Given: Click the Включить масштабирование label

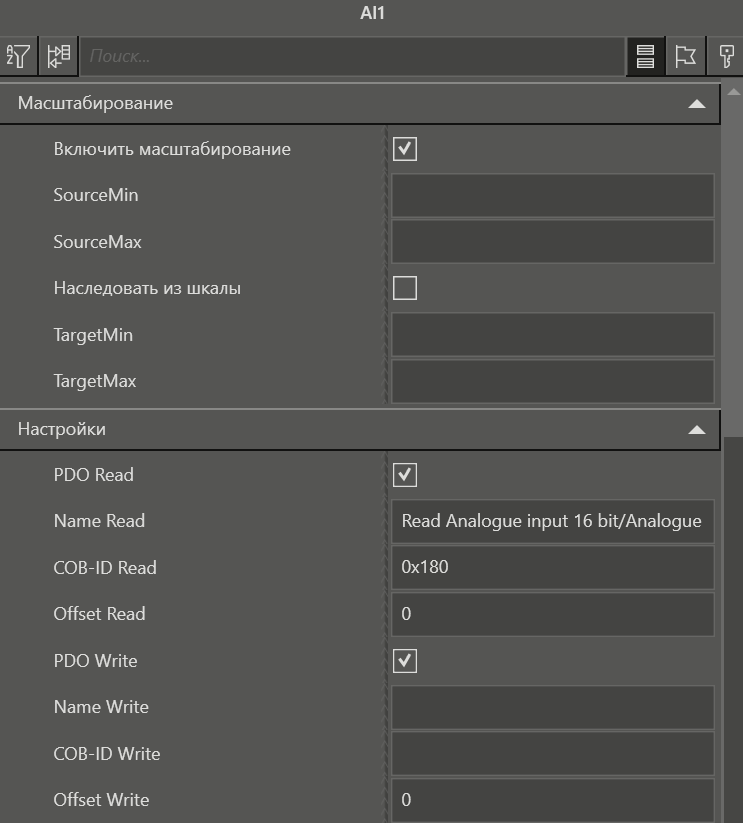Looking at the screenshot, I should pos(172,149).
